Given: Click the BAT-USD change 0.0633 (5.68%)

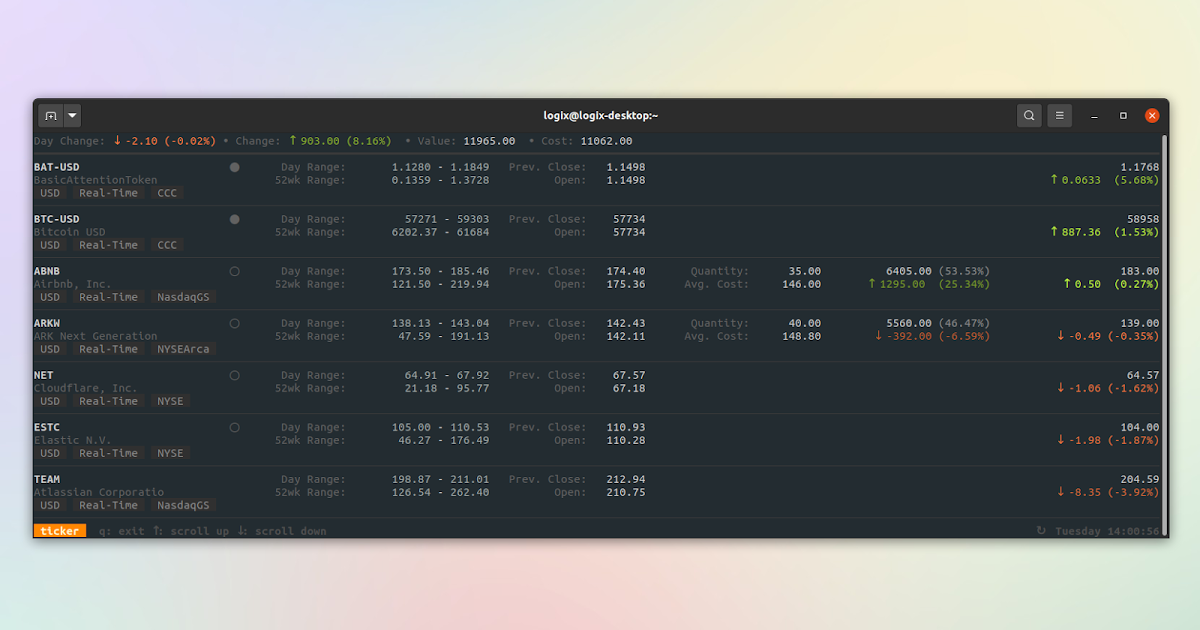Looking at the screenshot, I should [x=1104, y=180].
